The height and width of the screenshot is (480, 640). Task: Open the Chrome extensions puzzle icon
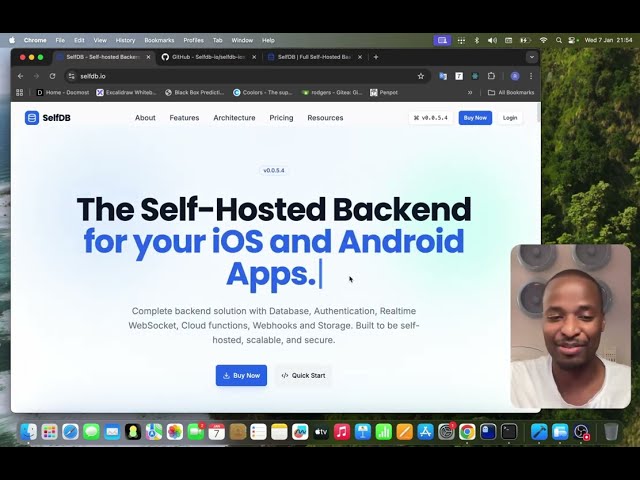coord(491,76)
